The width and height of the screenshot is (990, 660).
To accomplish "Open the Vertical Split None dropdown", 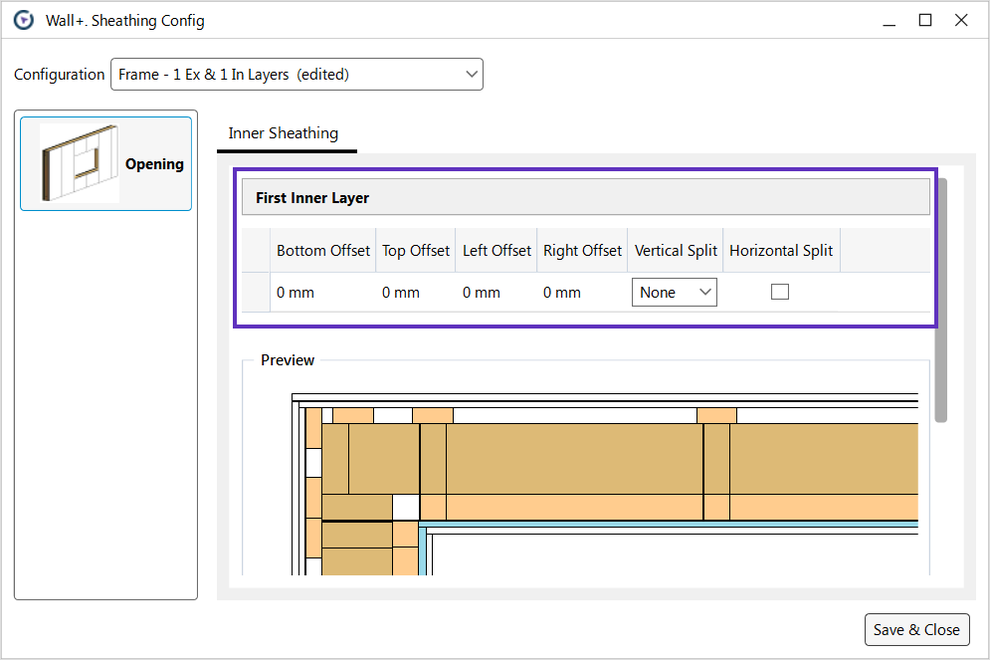I will (674, 292).
